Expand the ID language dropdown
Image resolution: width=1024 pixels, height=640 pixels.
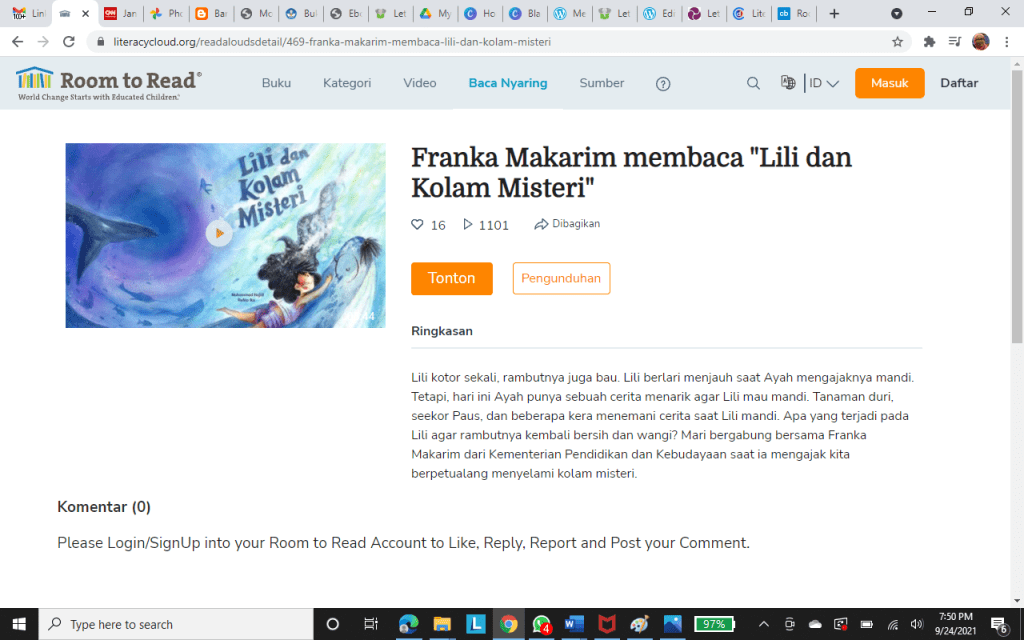[824, 83]
